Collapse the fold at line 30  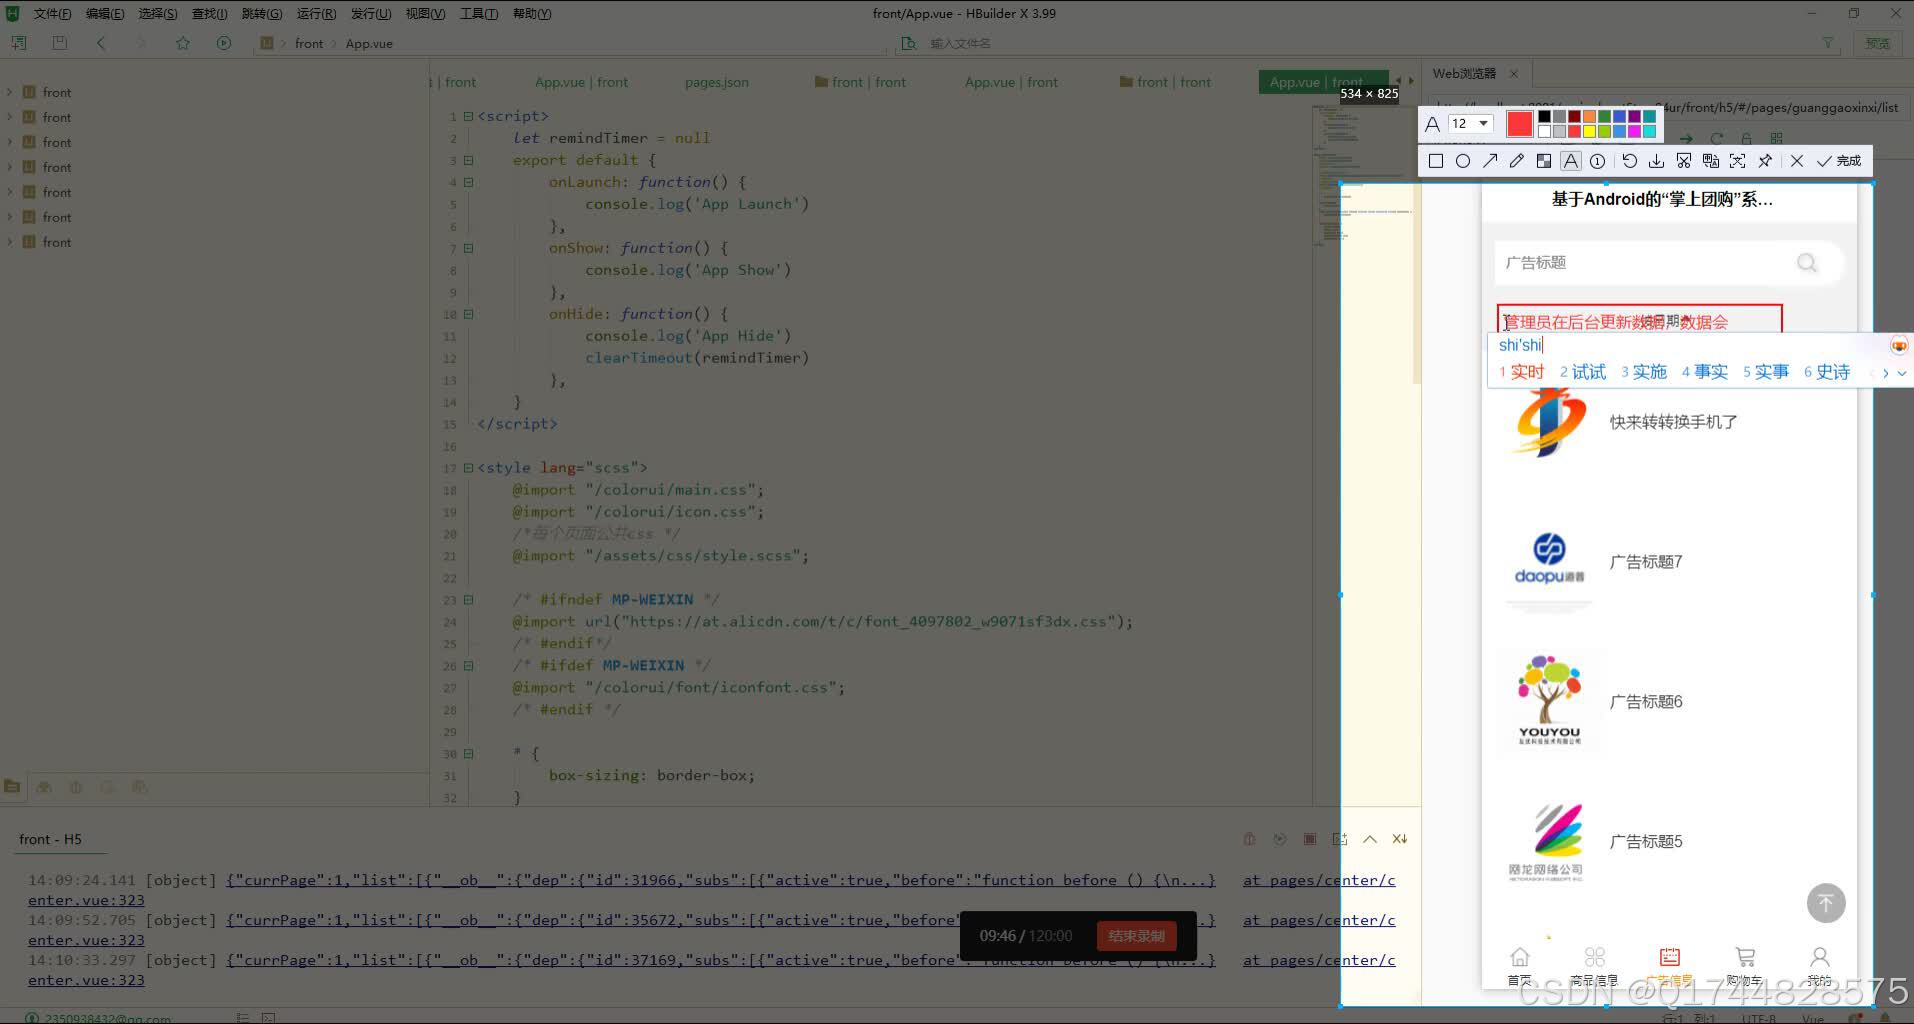tap(468, 754)
